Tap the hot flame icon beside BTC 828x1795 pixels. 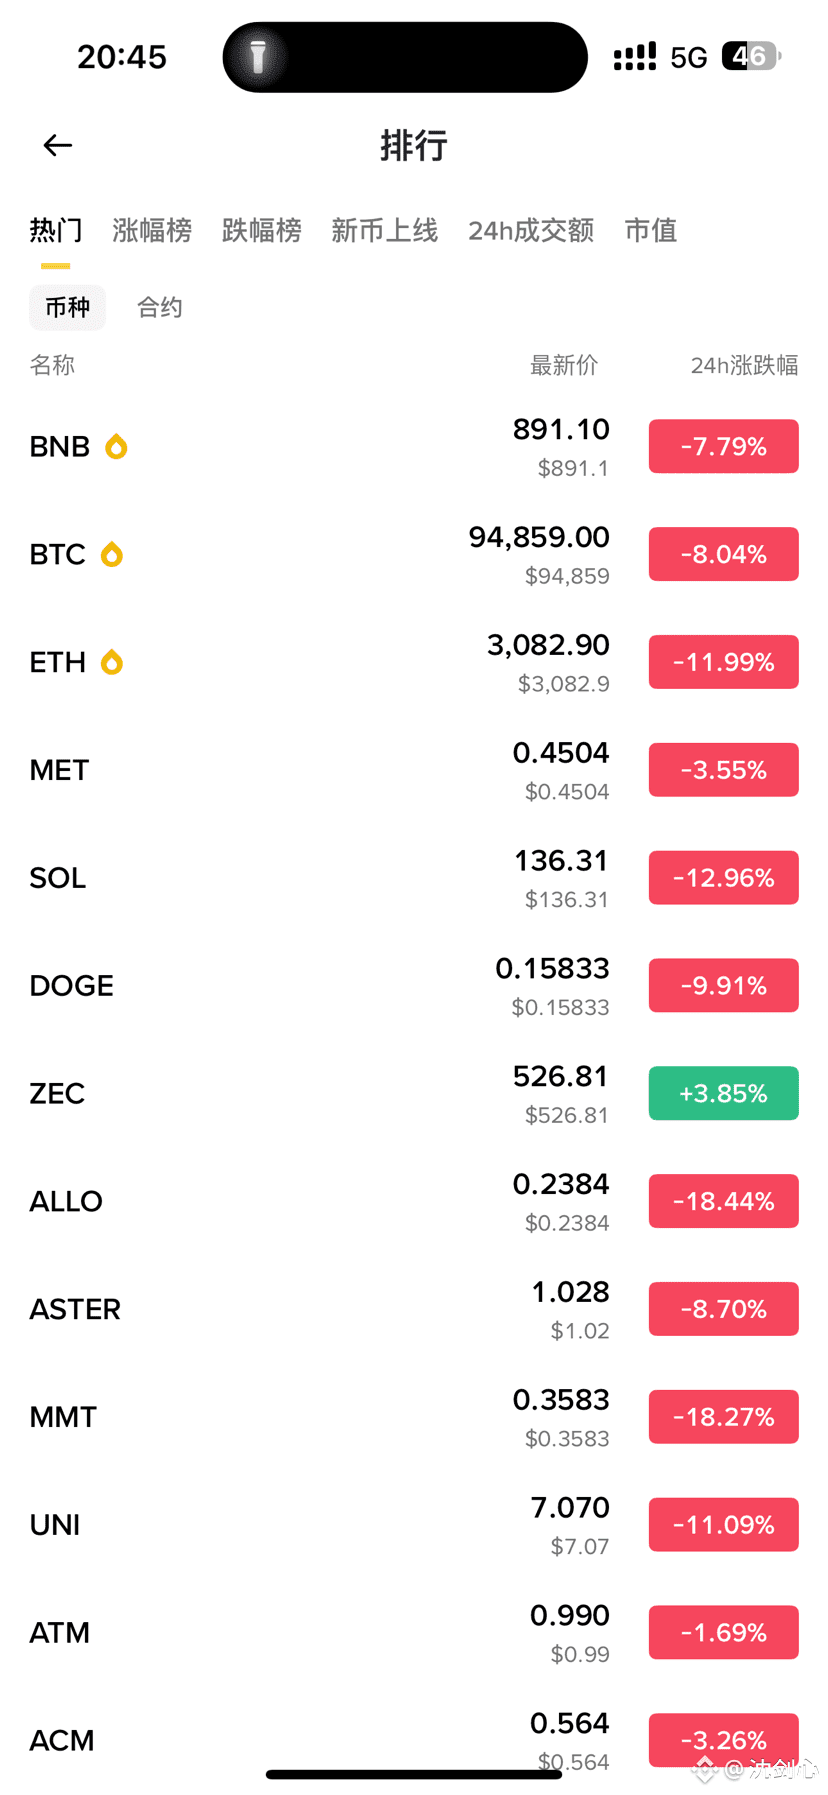point(112,554)
